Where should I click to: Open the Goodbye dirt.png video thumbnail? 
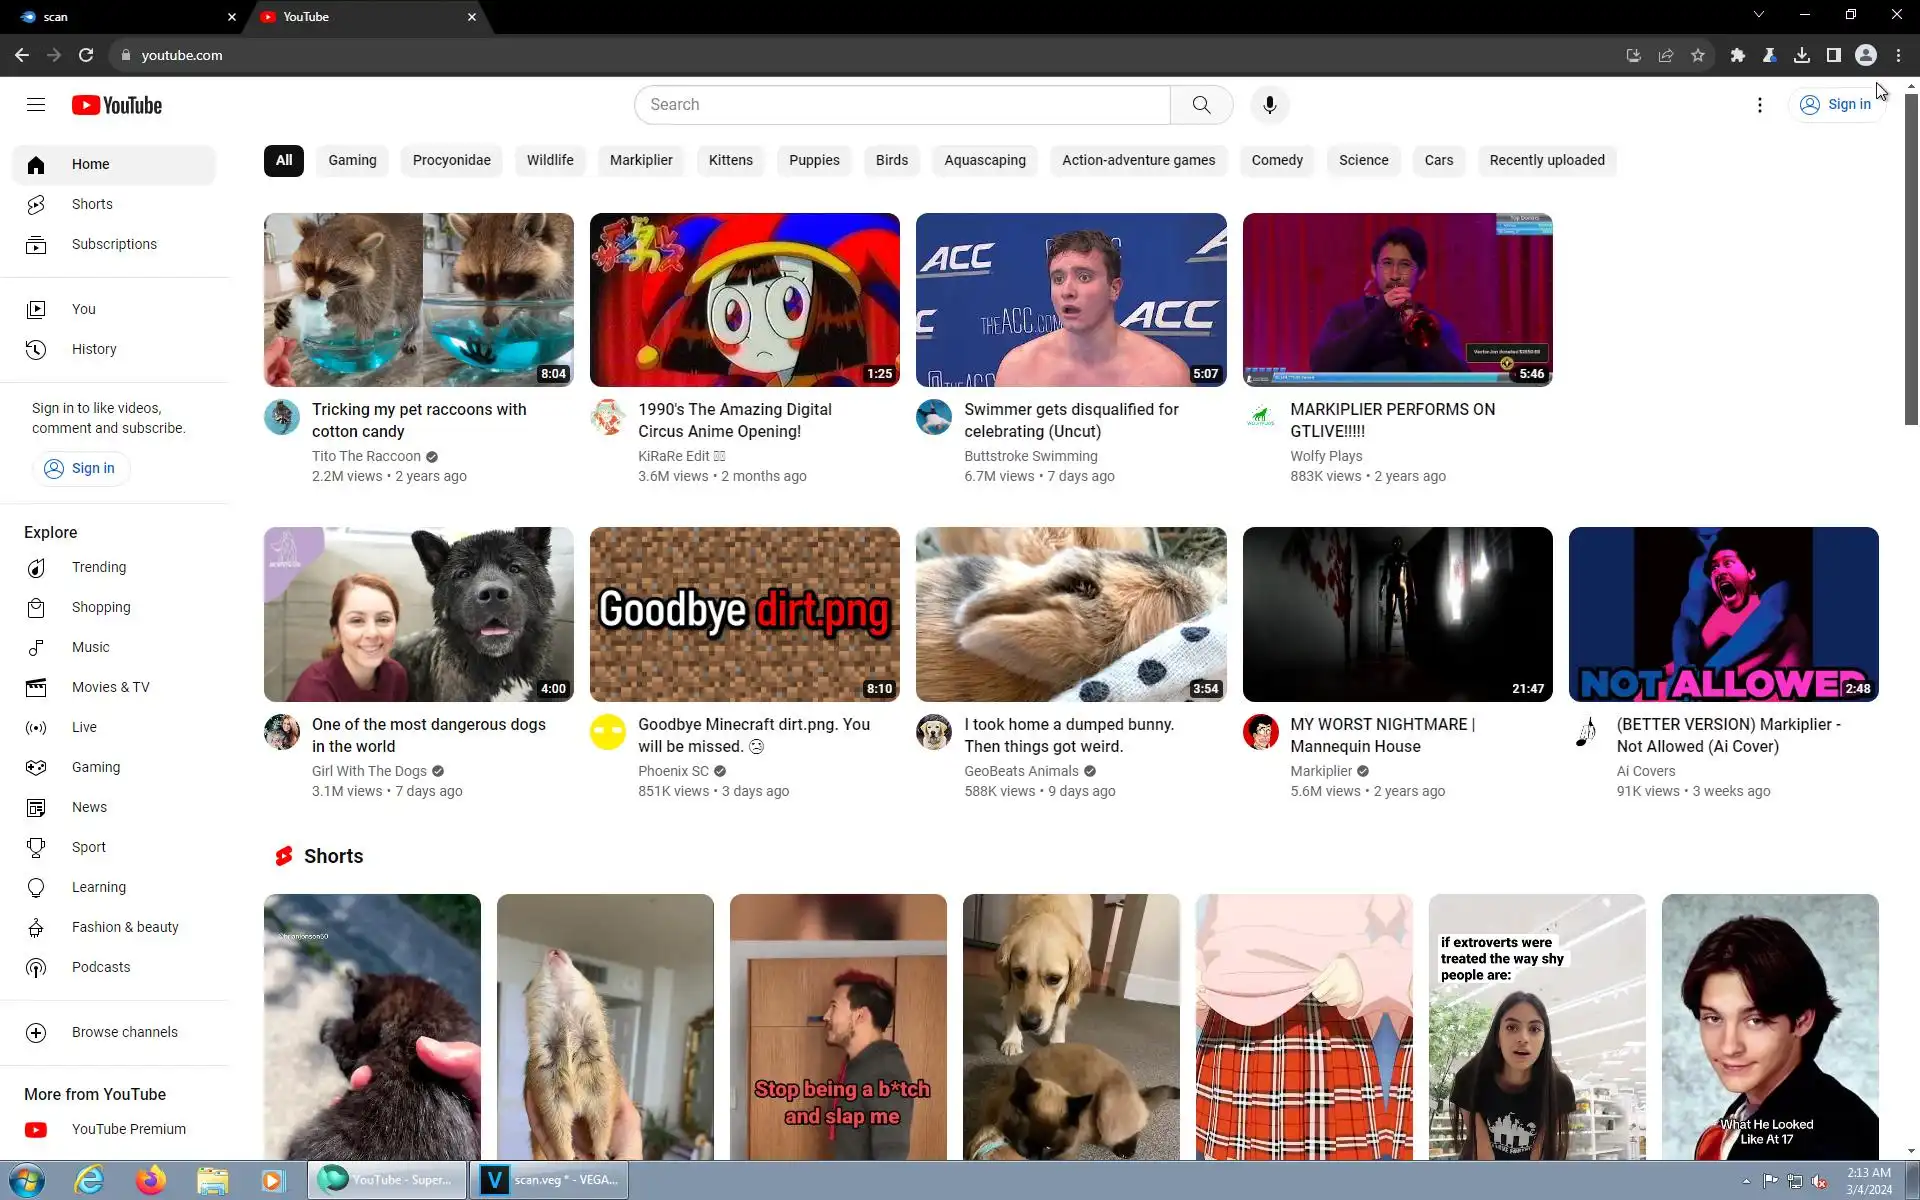pyautogui.click(x=744, y=613)
